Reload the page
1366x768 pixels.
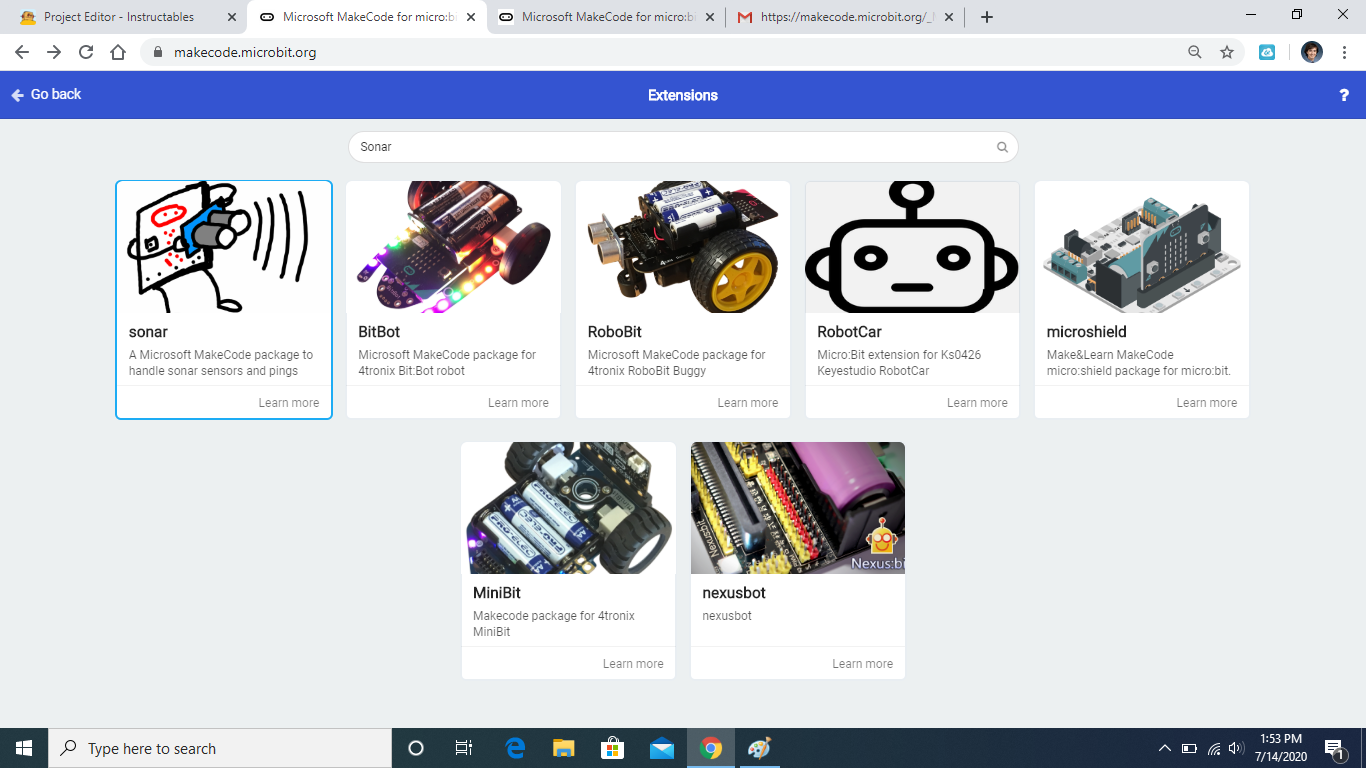[x=86, y=52]
